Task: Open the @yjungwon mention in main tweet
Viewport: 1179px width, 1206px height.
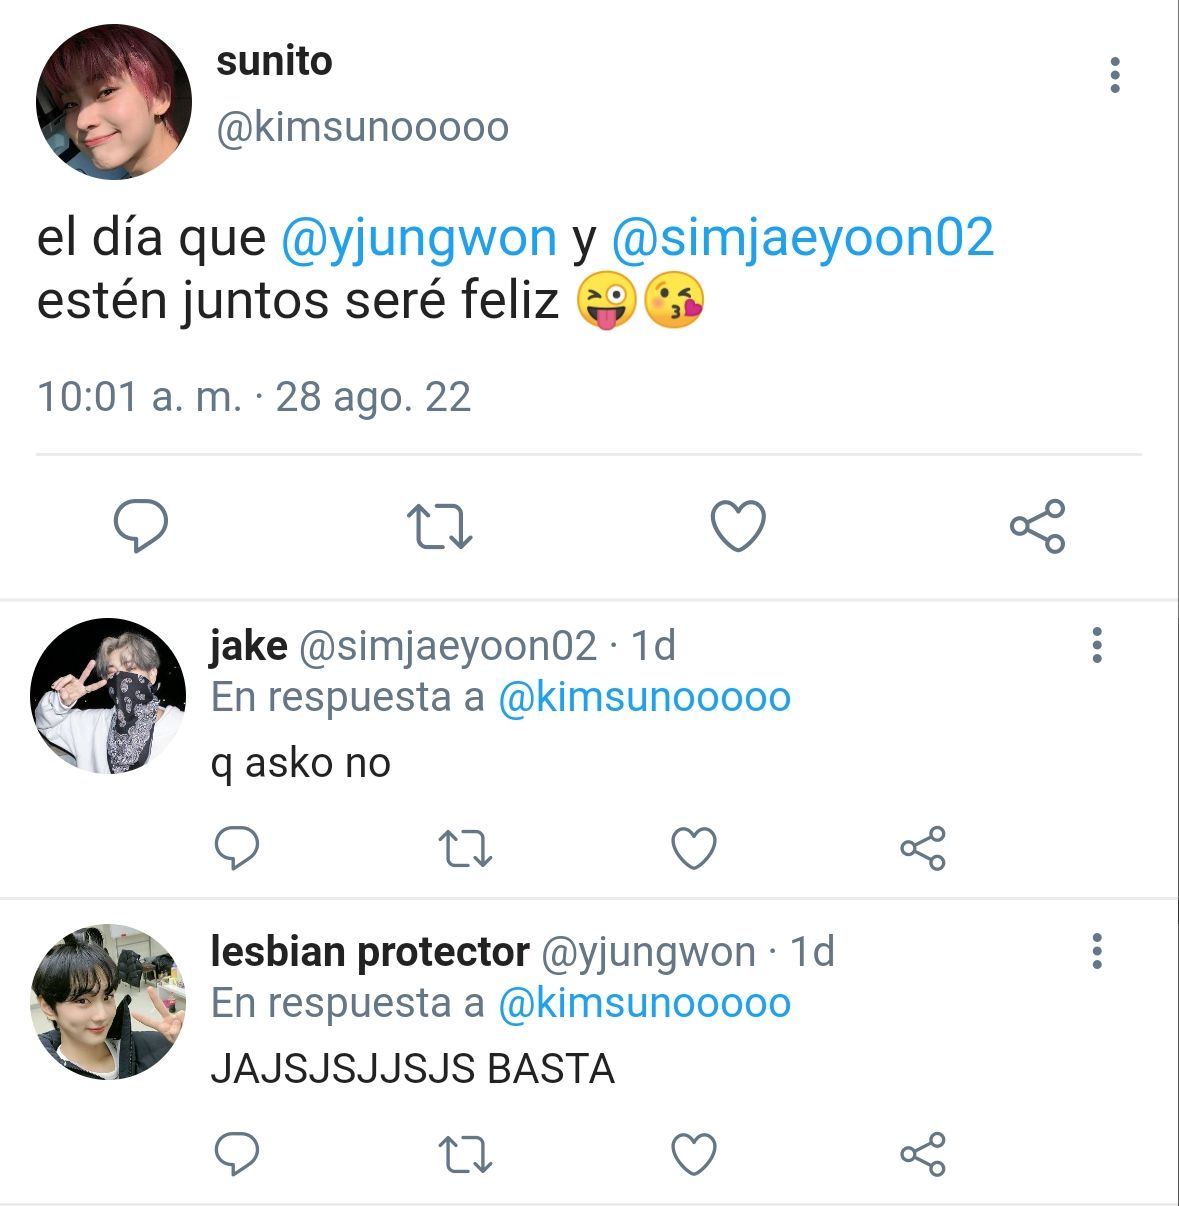Action: pyautogui.click(x=419, y=239)
